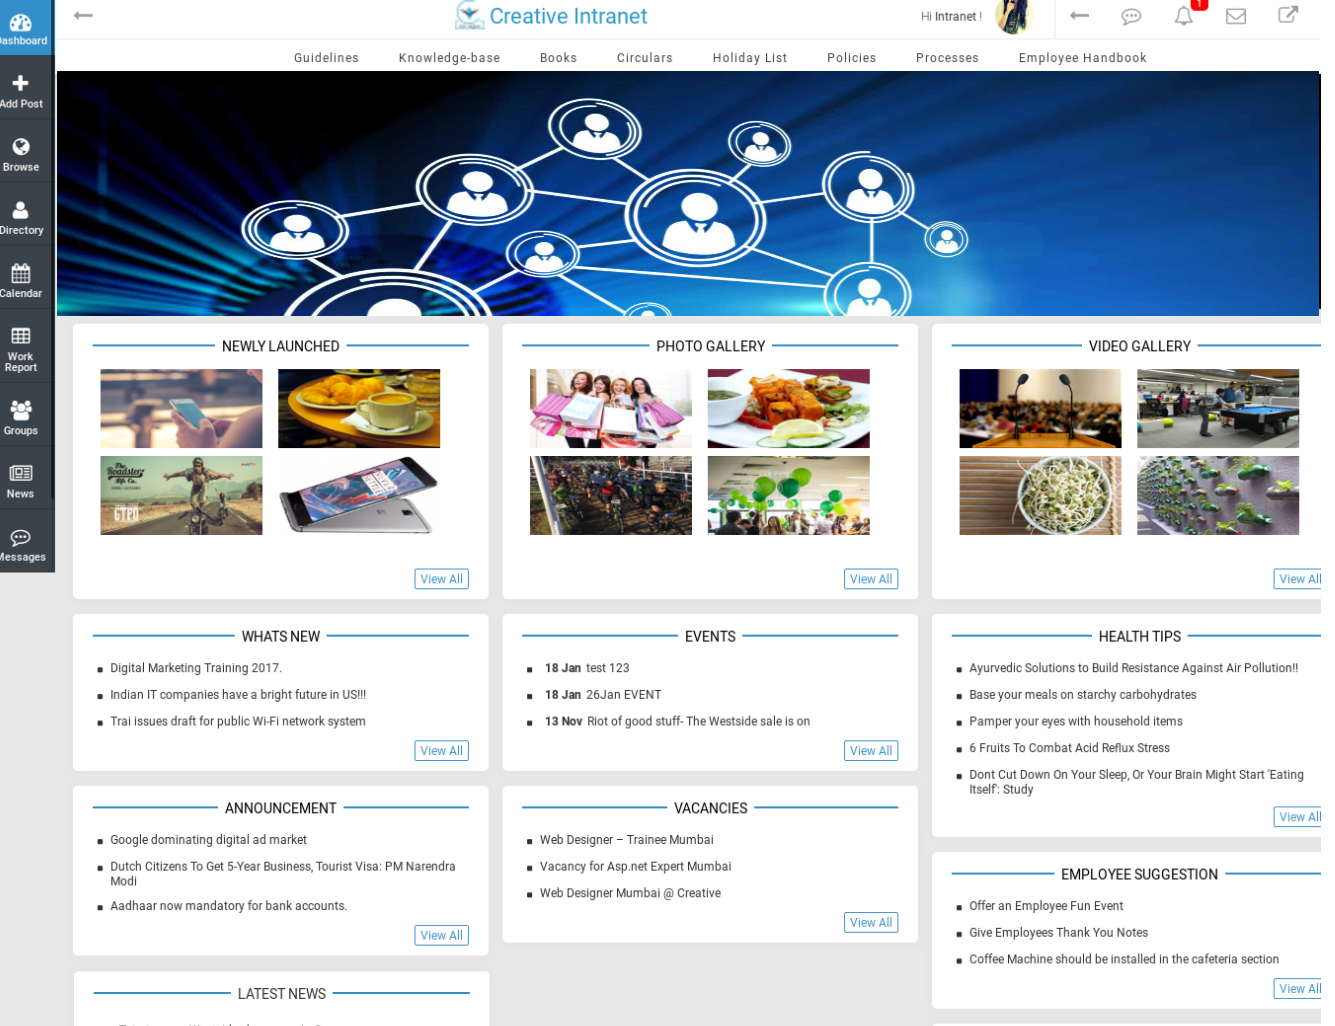Viewport: 1335px width, 1026px height.
Task: Click View All in Photo Gallery
Action: (x=870, y=579)
